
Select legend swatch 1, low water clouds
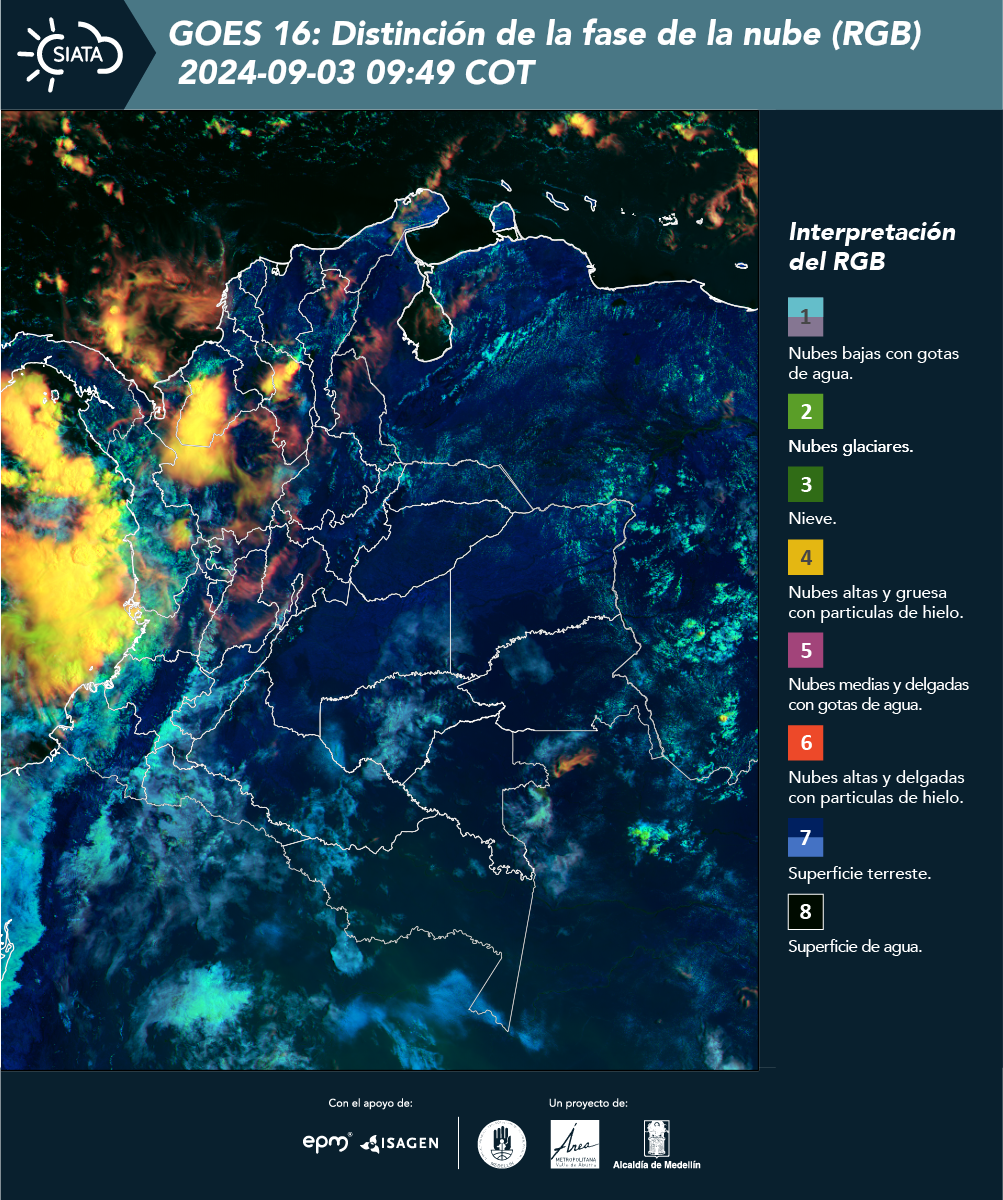(805, 317)
